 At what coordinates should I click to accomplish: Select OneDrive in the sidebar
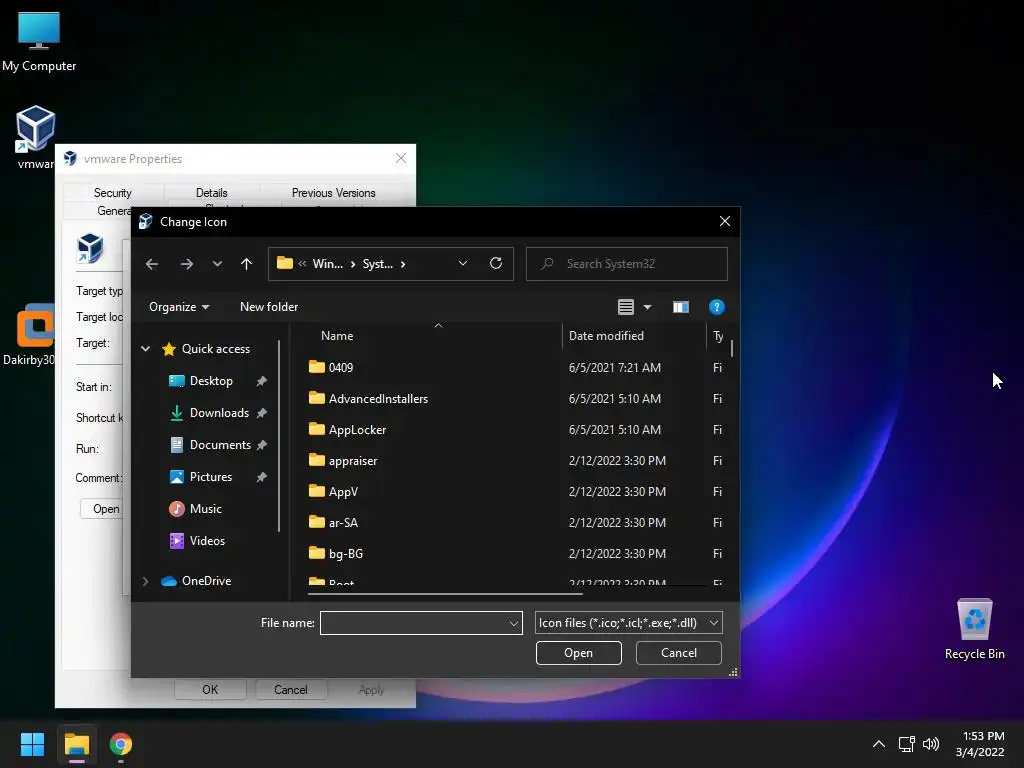tap(206, 581)
